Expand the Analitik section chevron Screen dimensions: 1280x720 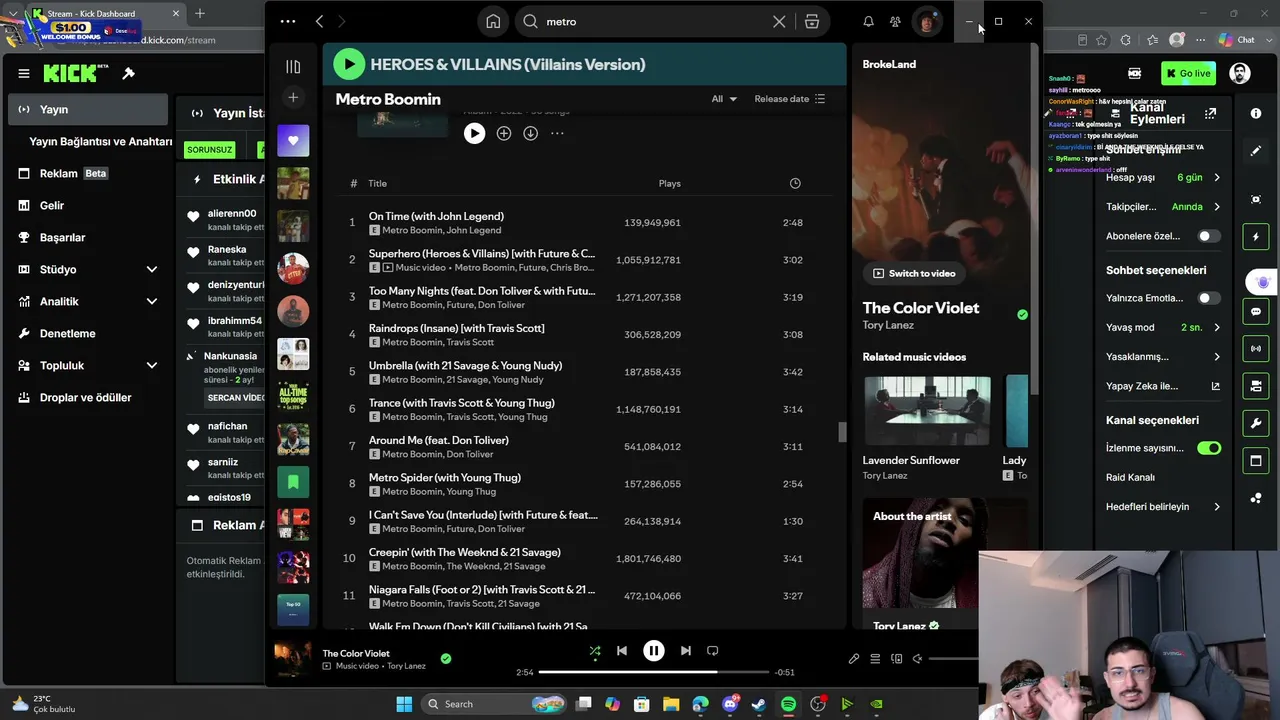(152, 301)
